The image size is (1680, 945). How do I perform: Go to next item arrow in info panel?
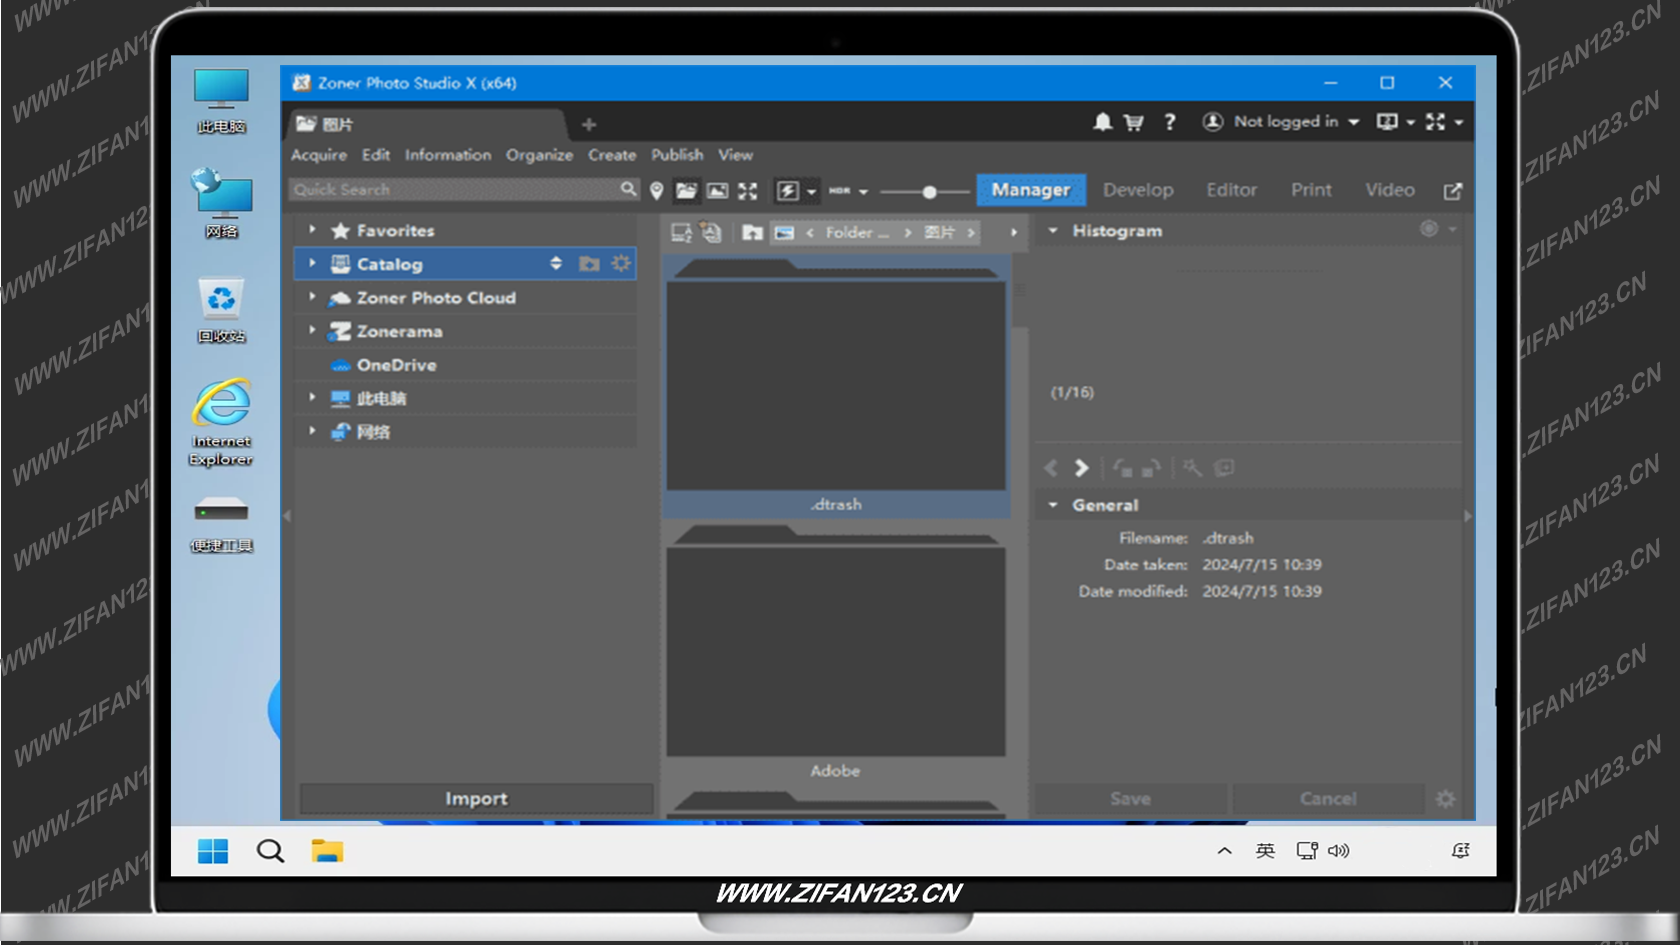pos(1081,468)
